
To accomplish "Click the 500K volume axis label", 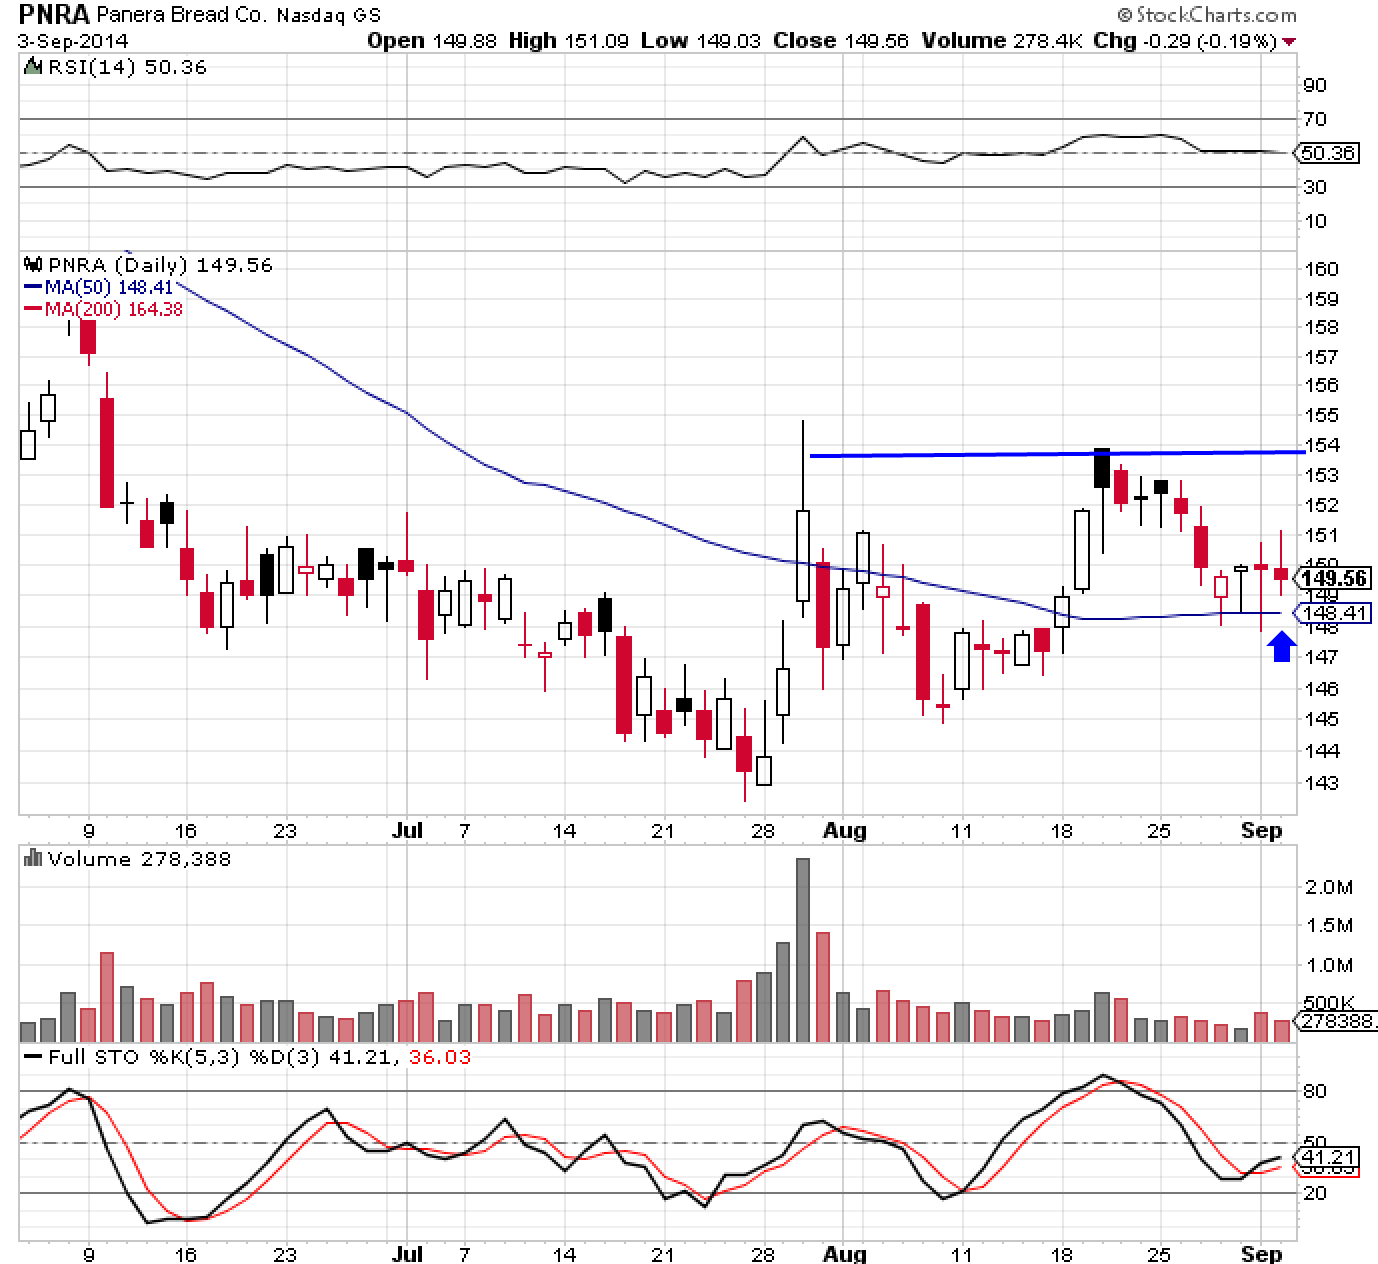I will 1329,1003.
